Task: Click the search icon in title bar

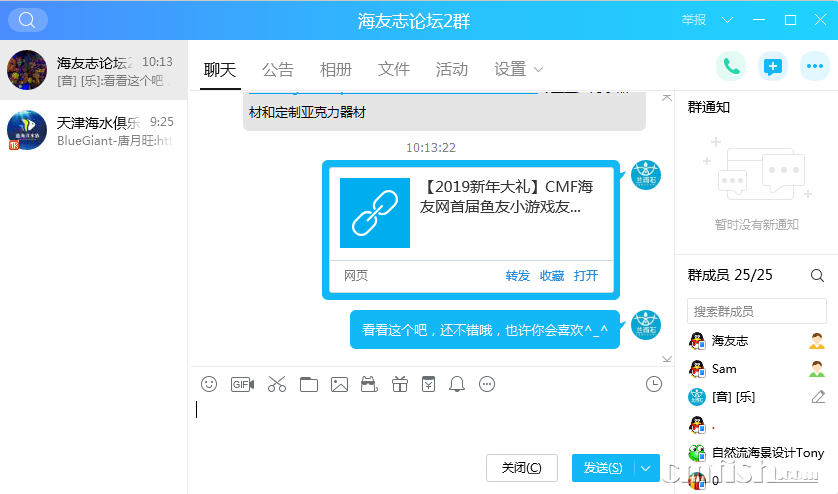Action: pos(27,20)
